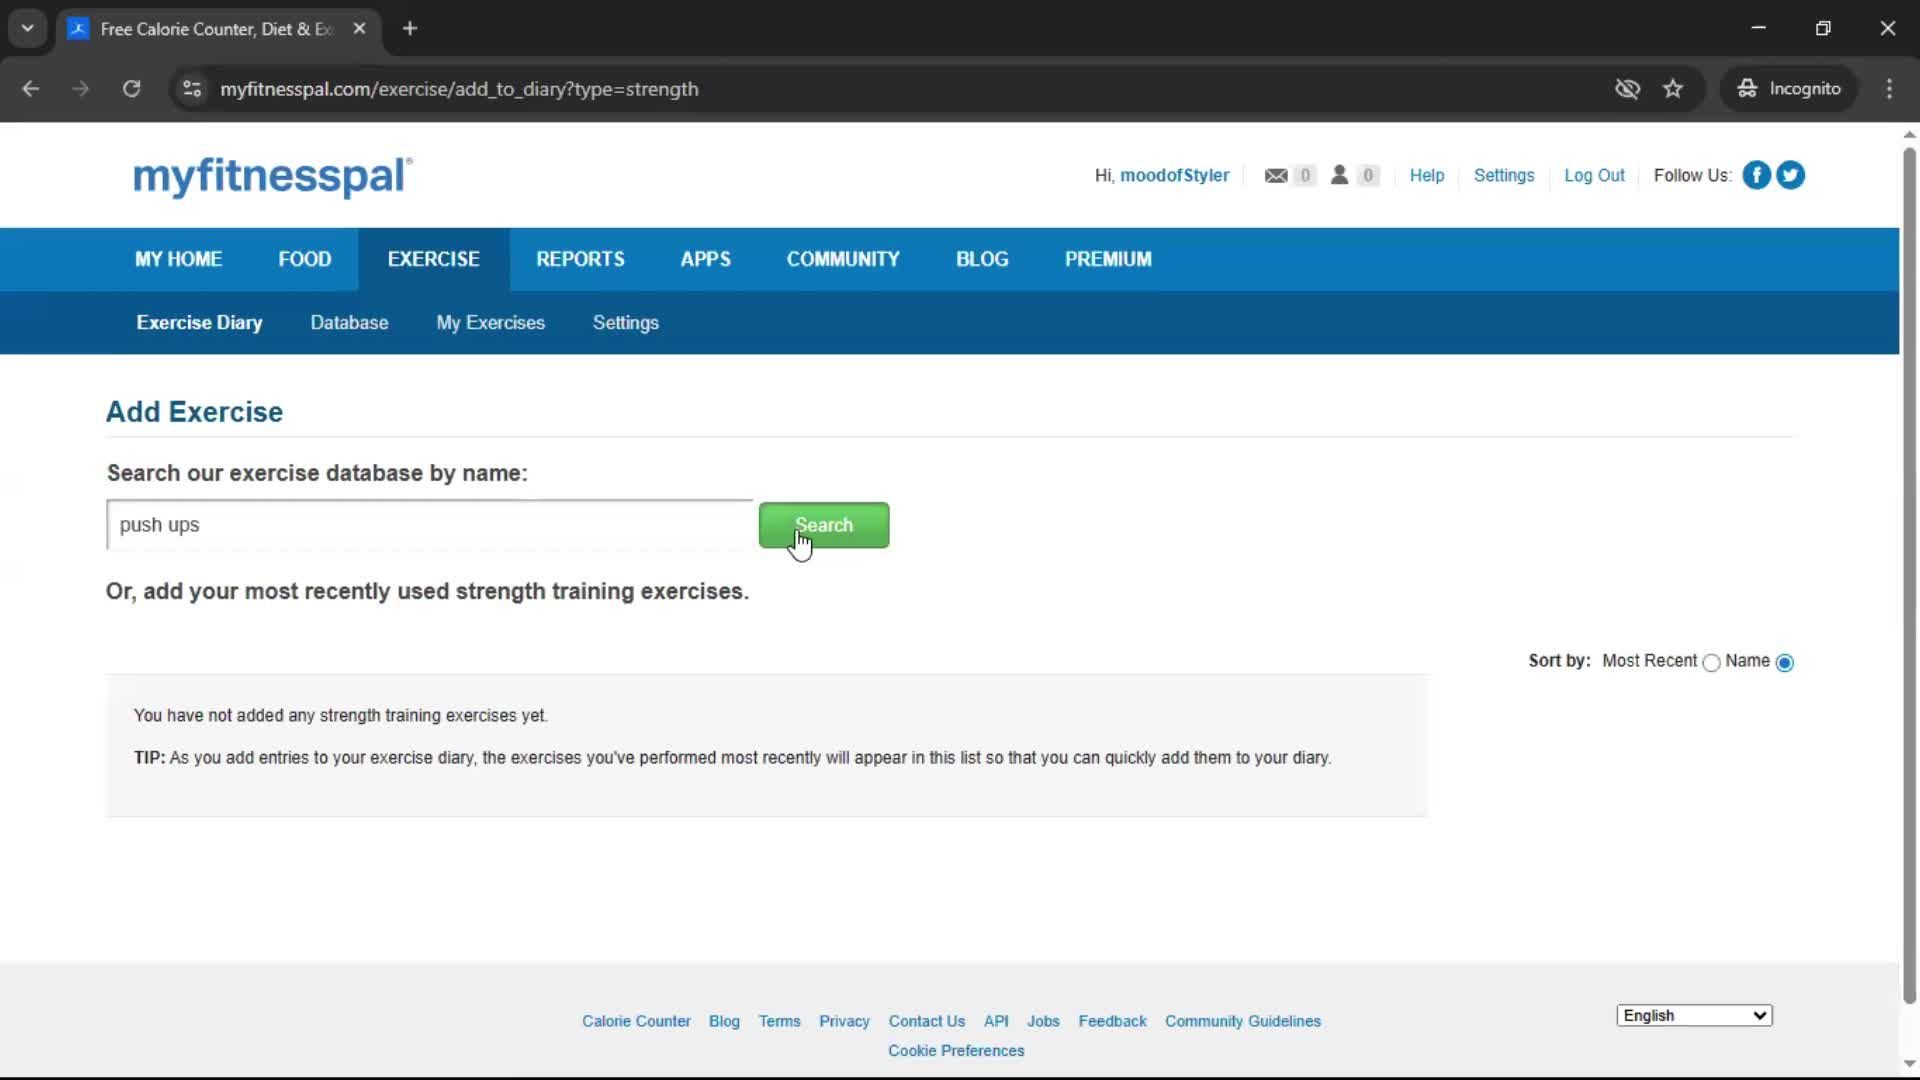The width and height of the screenshot is (1920, 1080).
Task: Open the Help link
Action: (1426, 176)
